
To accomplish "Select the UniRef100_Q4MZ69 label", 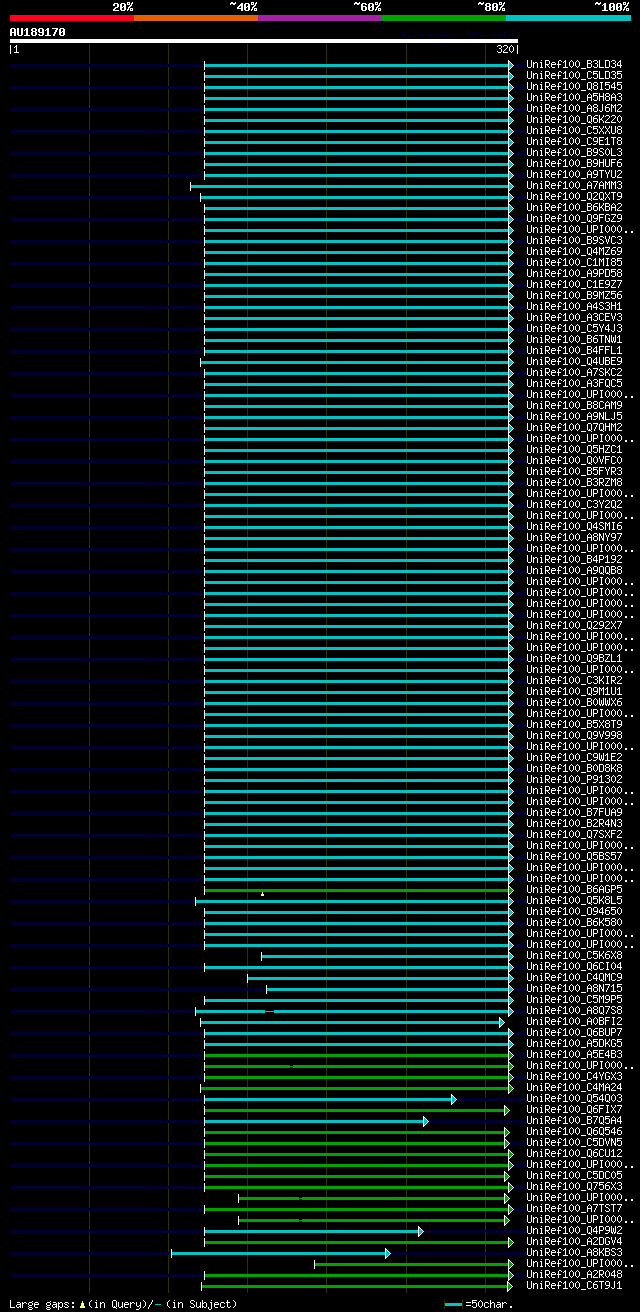I will [574, 252].
